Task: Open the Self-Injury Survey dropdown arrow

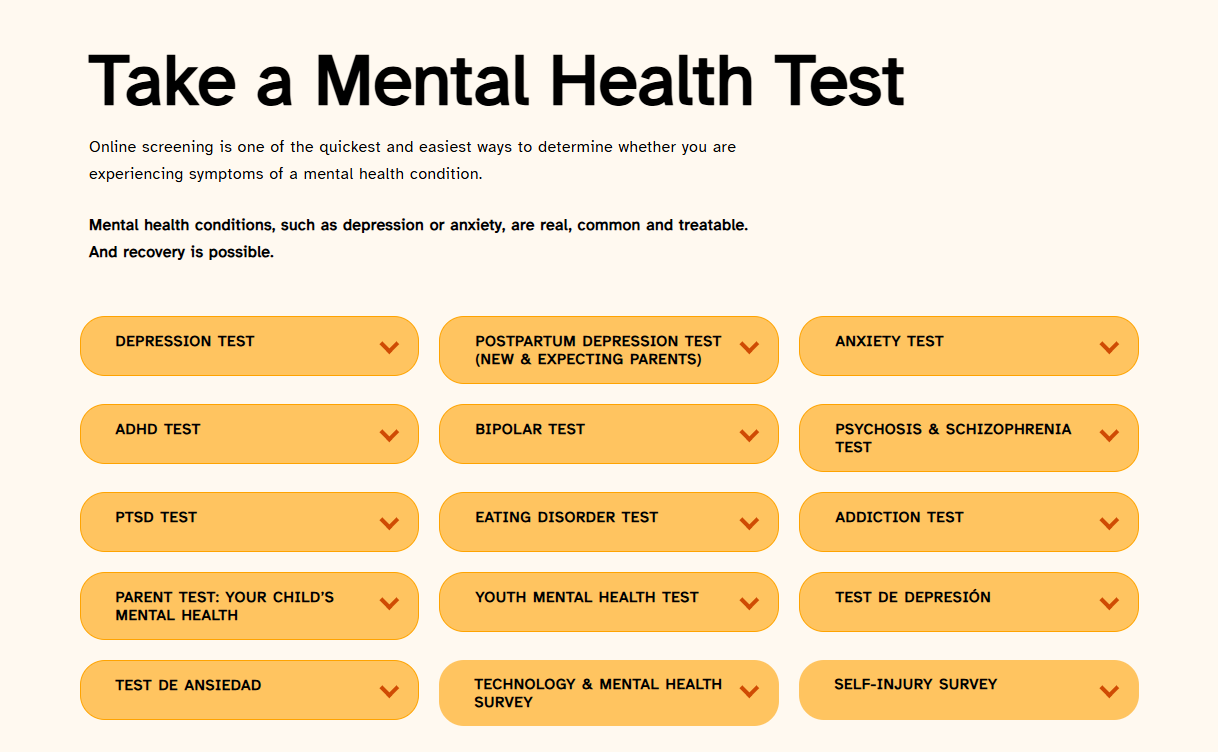Action: click(x=1108, y=689)
